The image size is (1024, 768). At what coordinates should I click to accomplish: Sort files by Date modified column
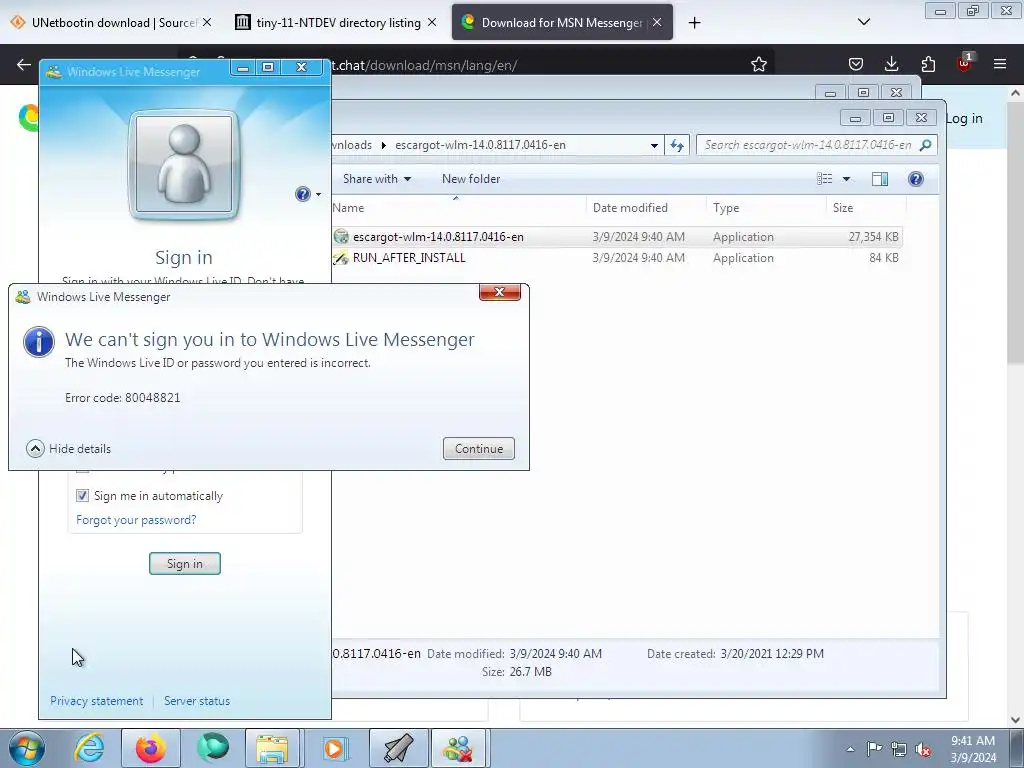pyautogui.click(x=630, y=208)
